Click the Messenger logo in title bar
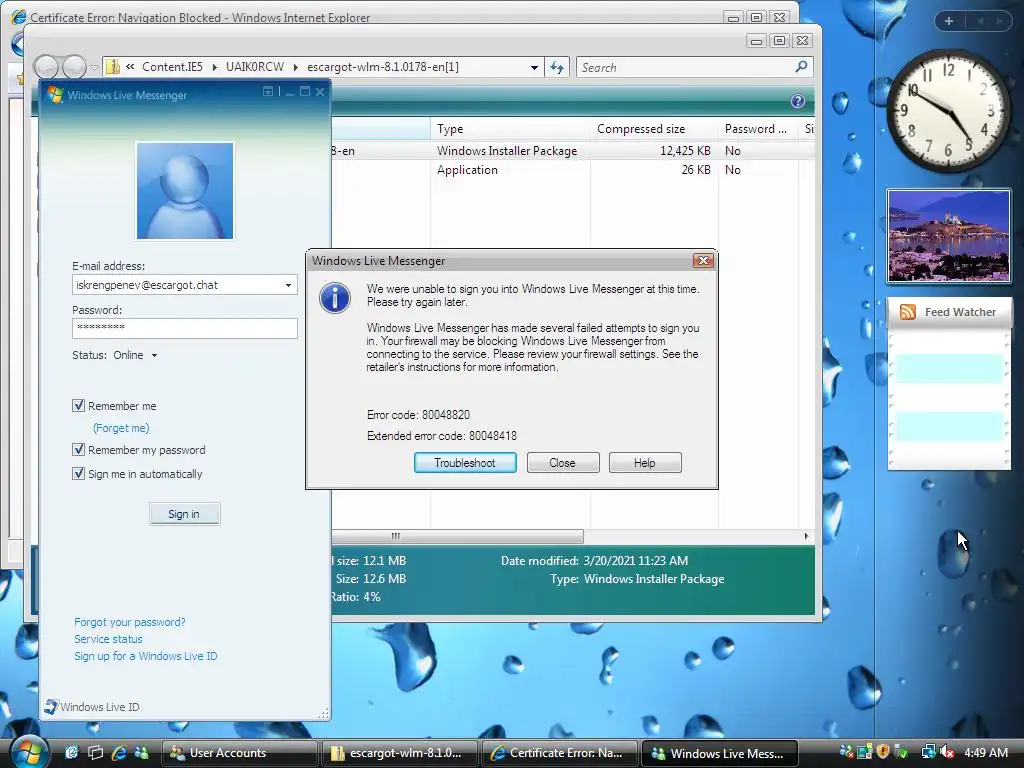Image resolution: width=1024 pixels, height=768 pixels. pyautogui.click(x=55, y=95)
